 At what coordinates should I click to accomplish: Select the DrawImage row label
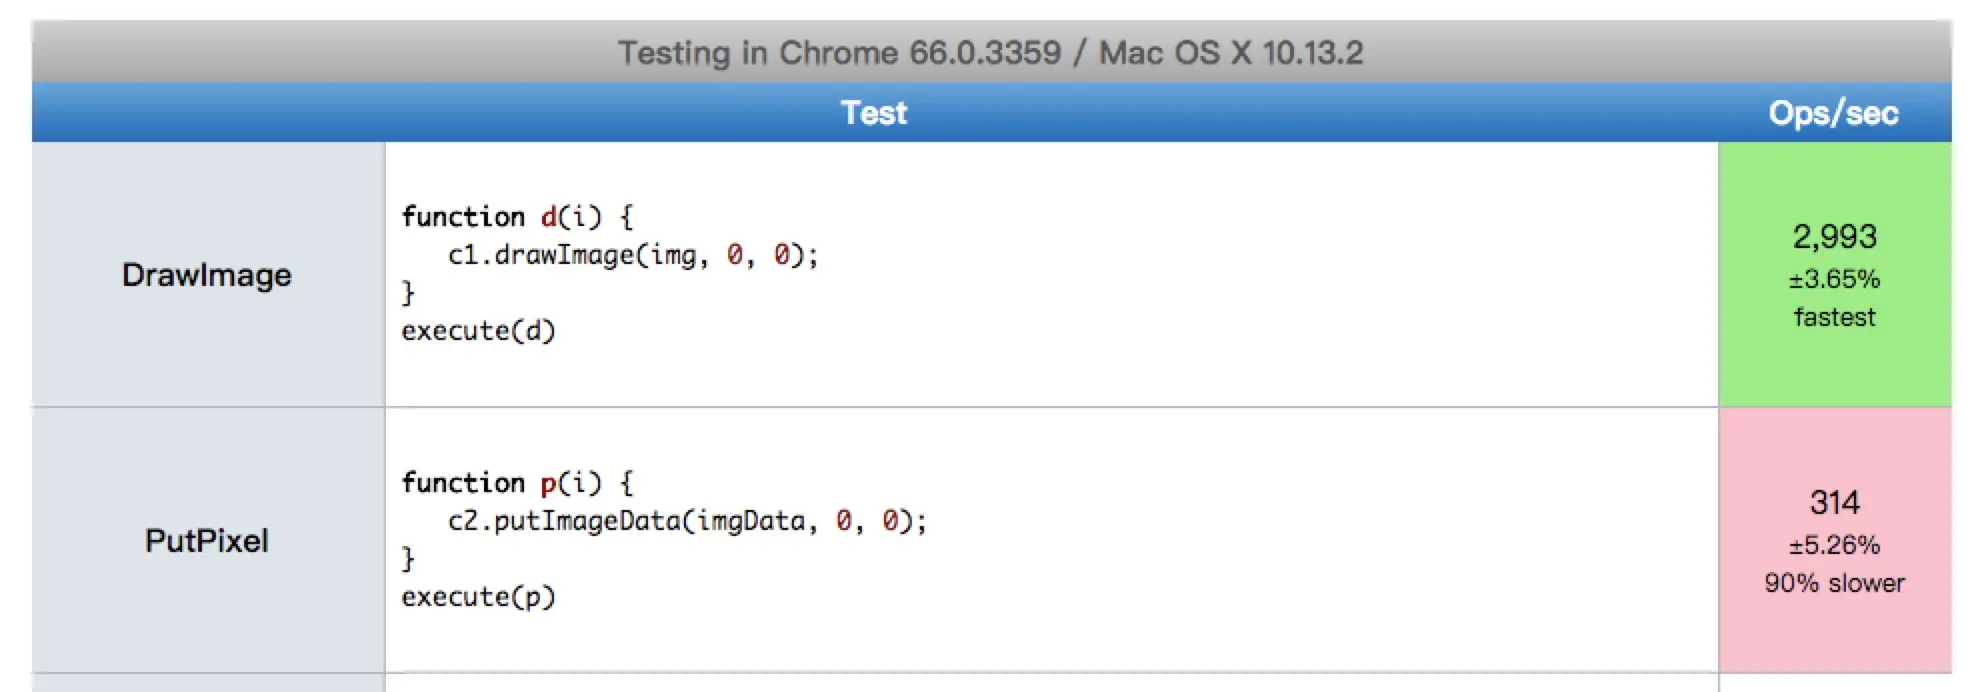207,275
